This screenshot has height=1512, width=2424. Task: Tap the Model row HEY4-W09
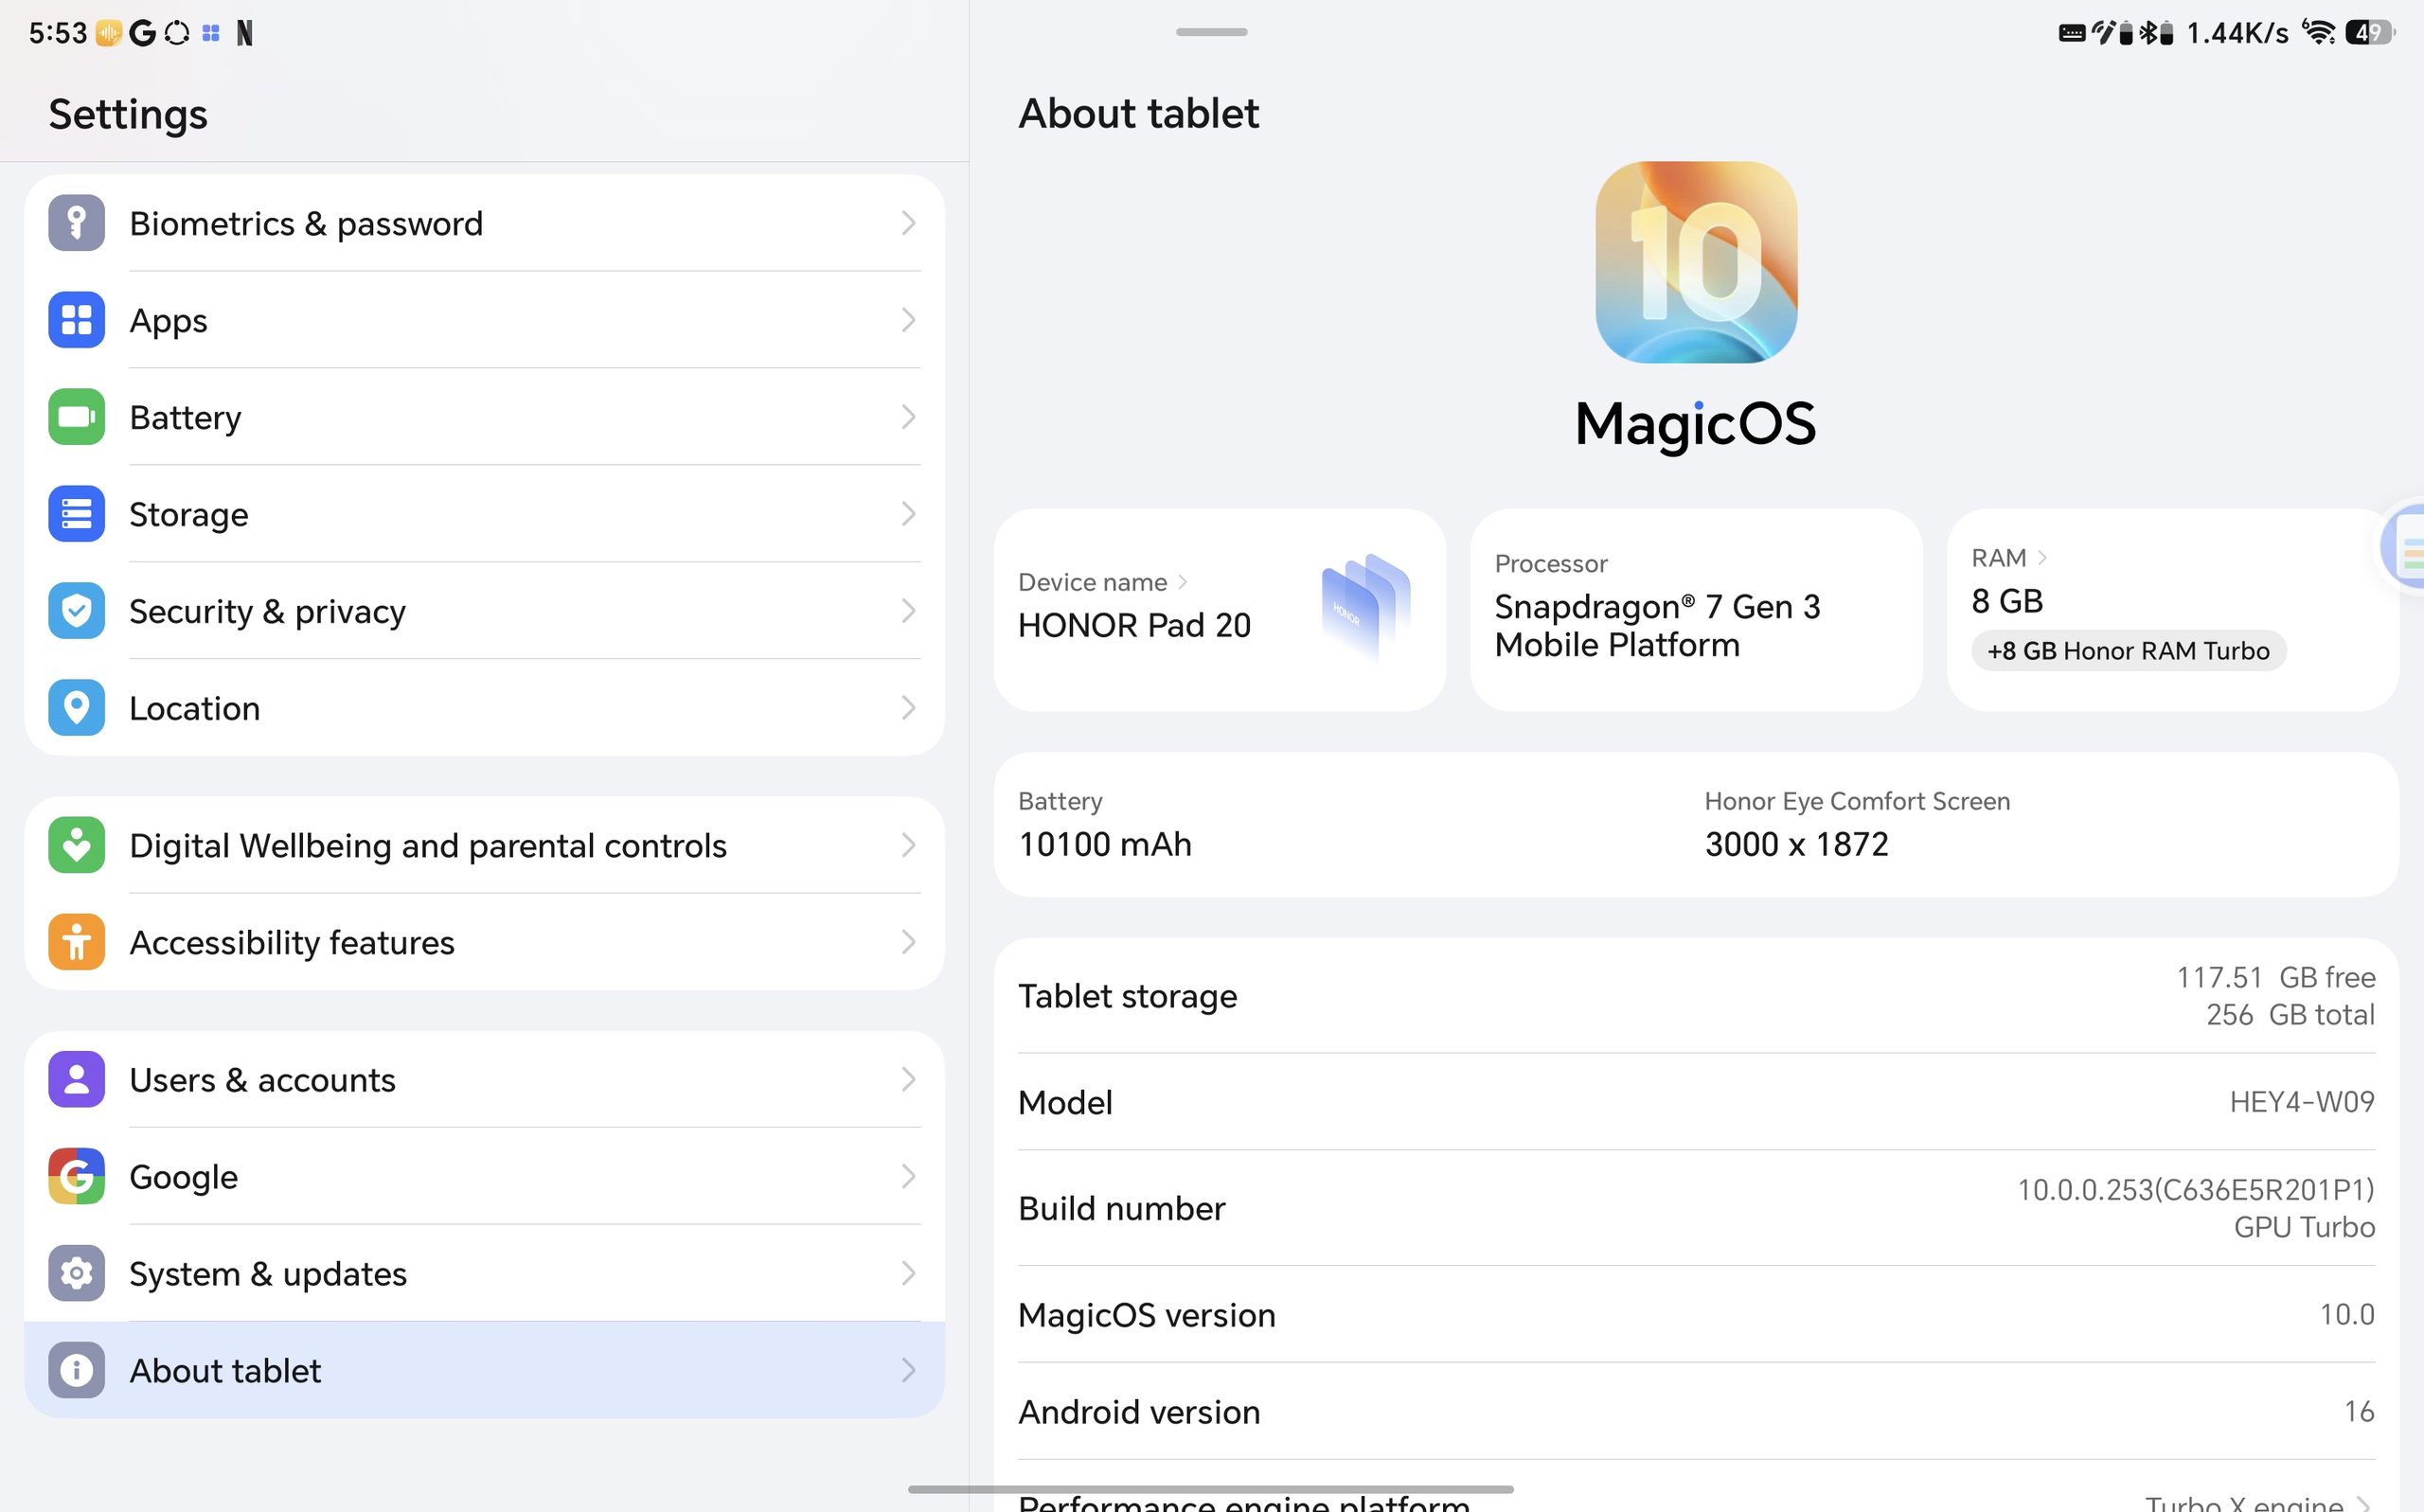1696,1102
